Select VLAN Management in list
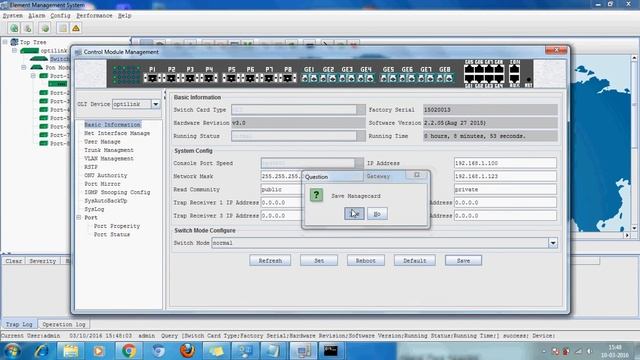The image size is (640, 360). (x=109, y=158)
